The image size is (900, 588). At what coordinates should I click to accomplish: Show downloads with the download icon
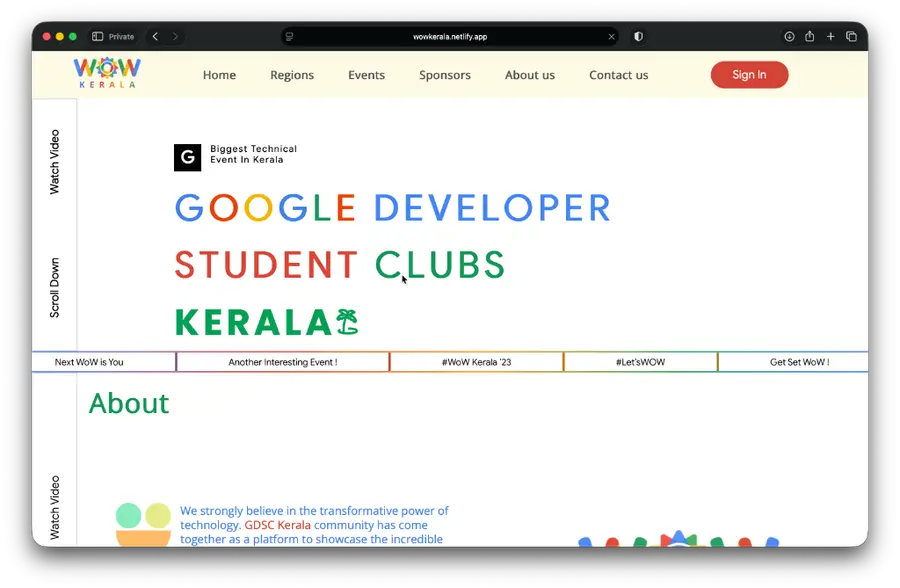(789, 36)
